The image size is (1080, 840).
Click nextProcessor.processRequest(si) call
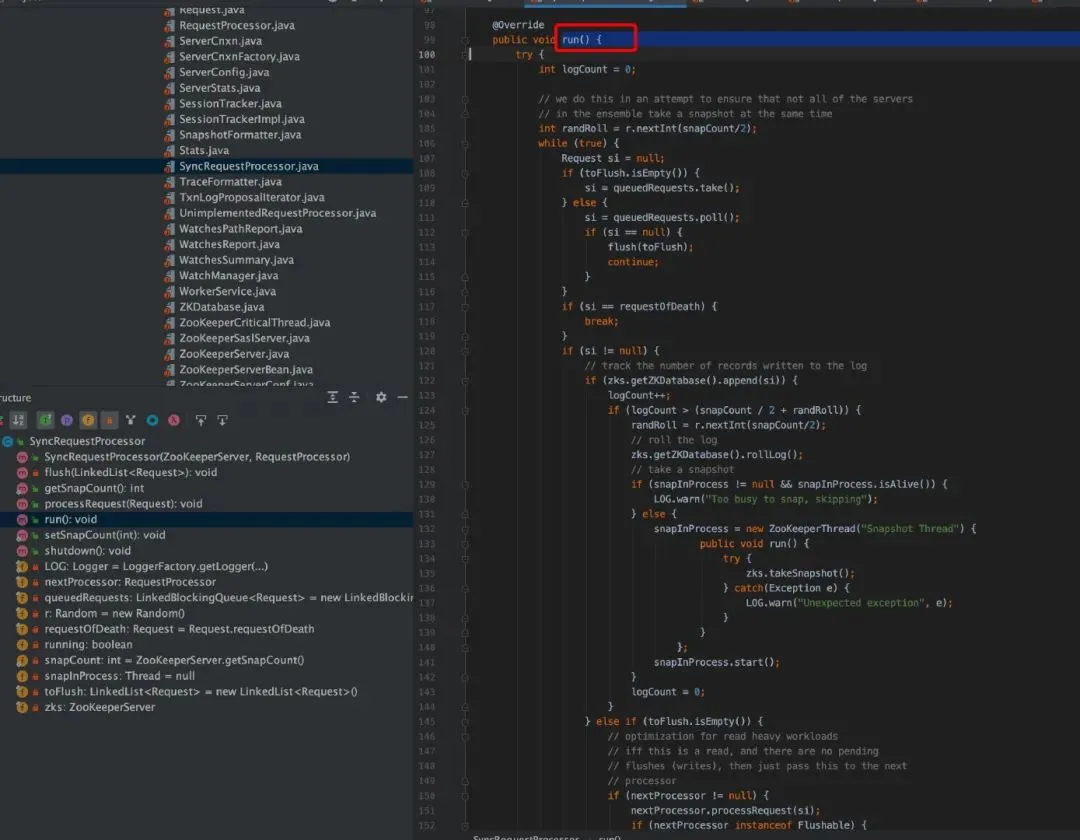tap(725, 810)
